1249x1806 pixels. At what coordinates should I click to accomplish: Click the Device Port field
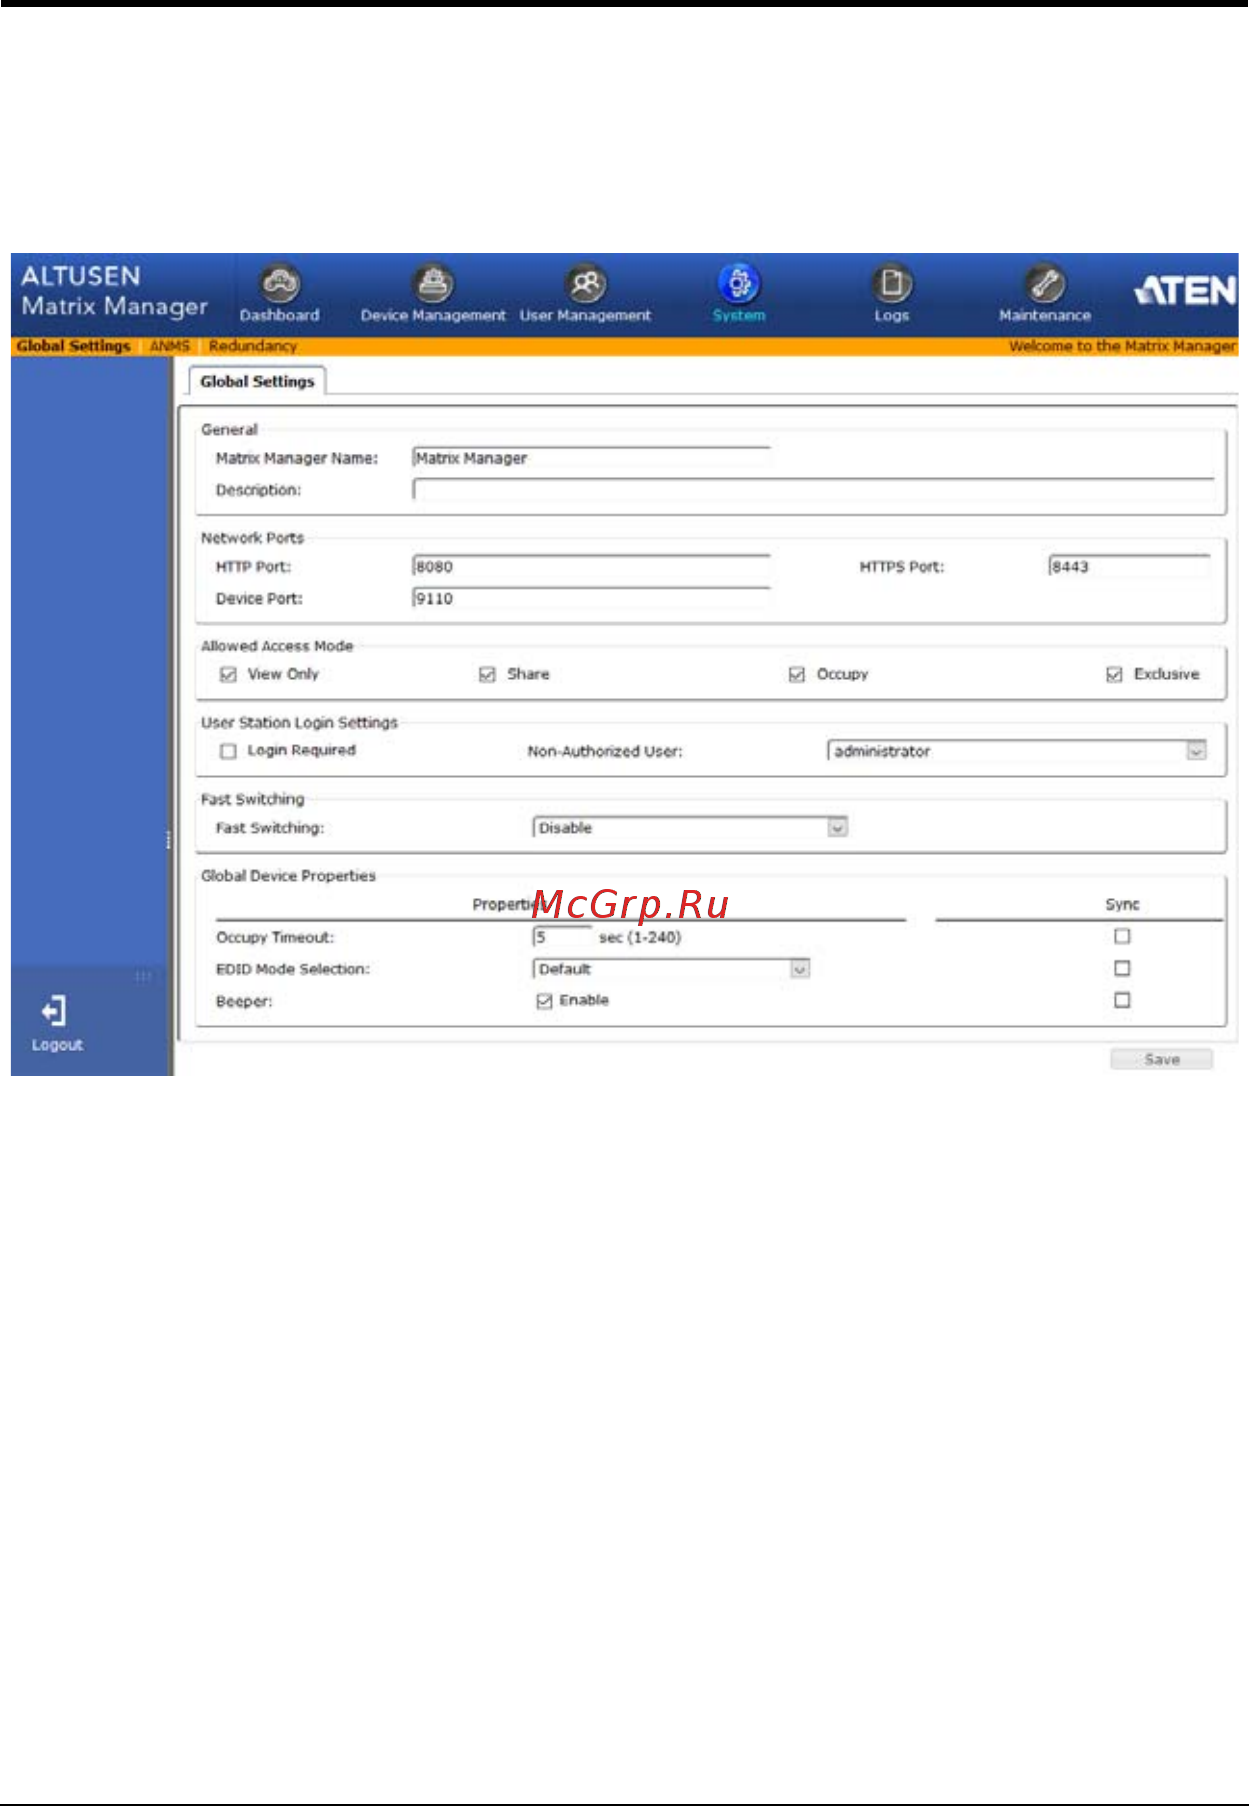point(591,599)
